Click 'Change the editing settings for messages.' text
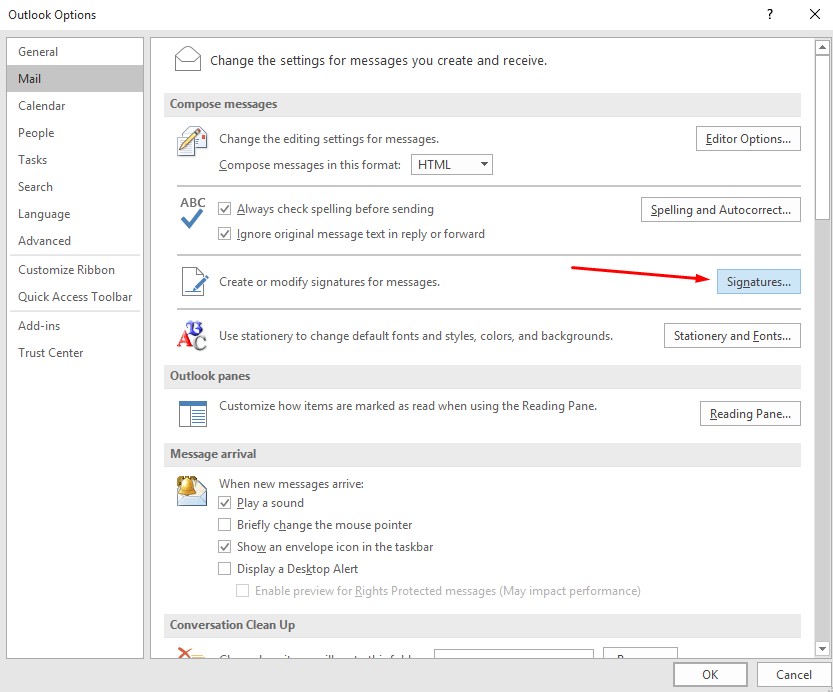Viewport: 833px width, 692px height. click(x=329, y=139)
